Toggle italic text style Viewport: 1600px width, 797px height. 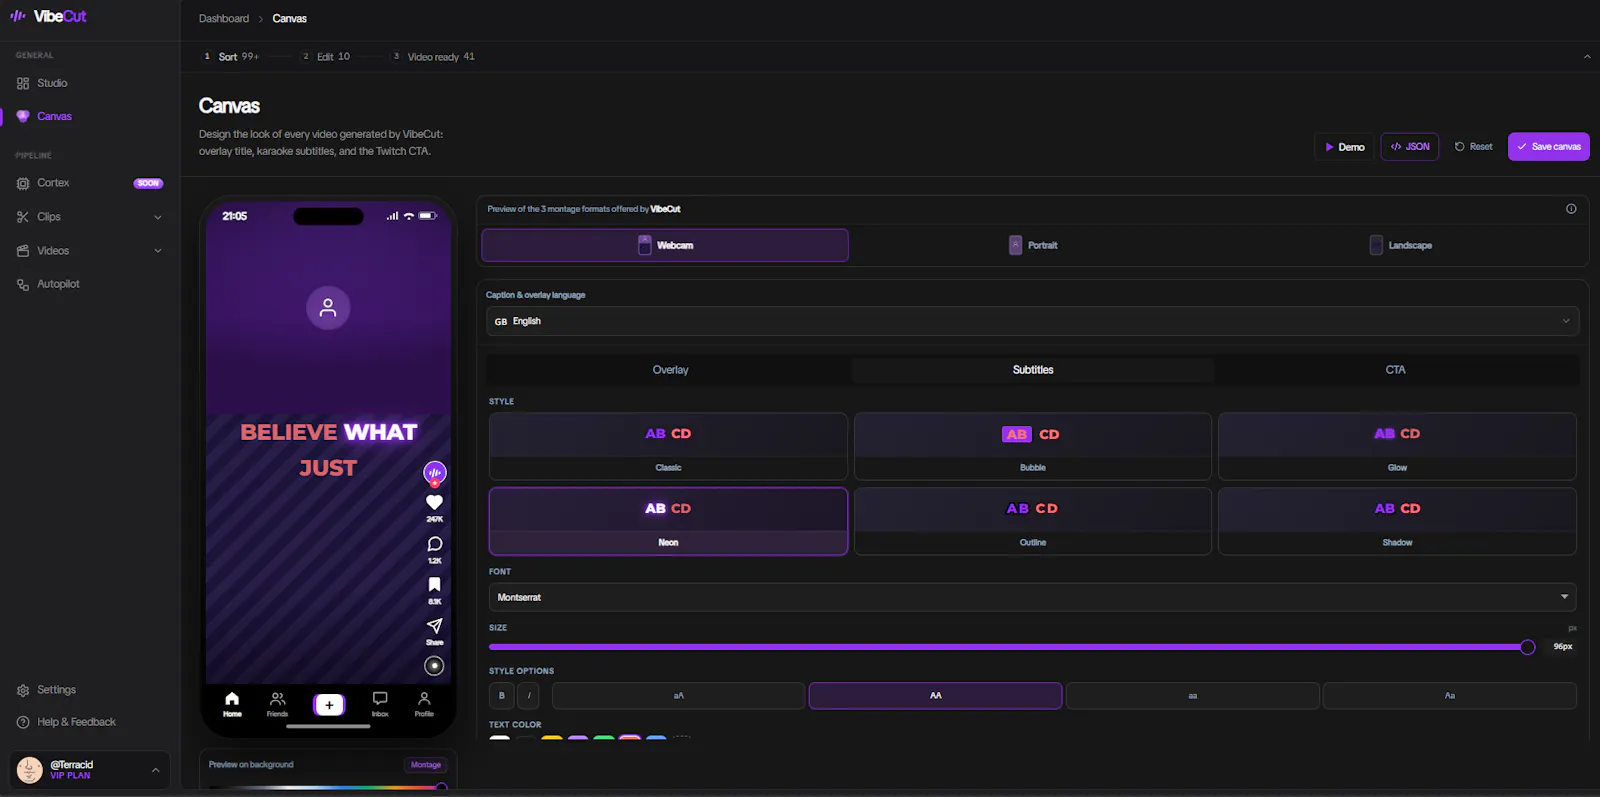click(529, 696)
